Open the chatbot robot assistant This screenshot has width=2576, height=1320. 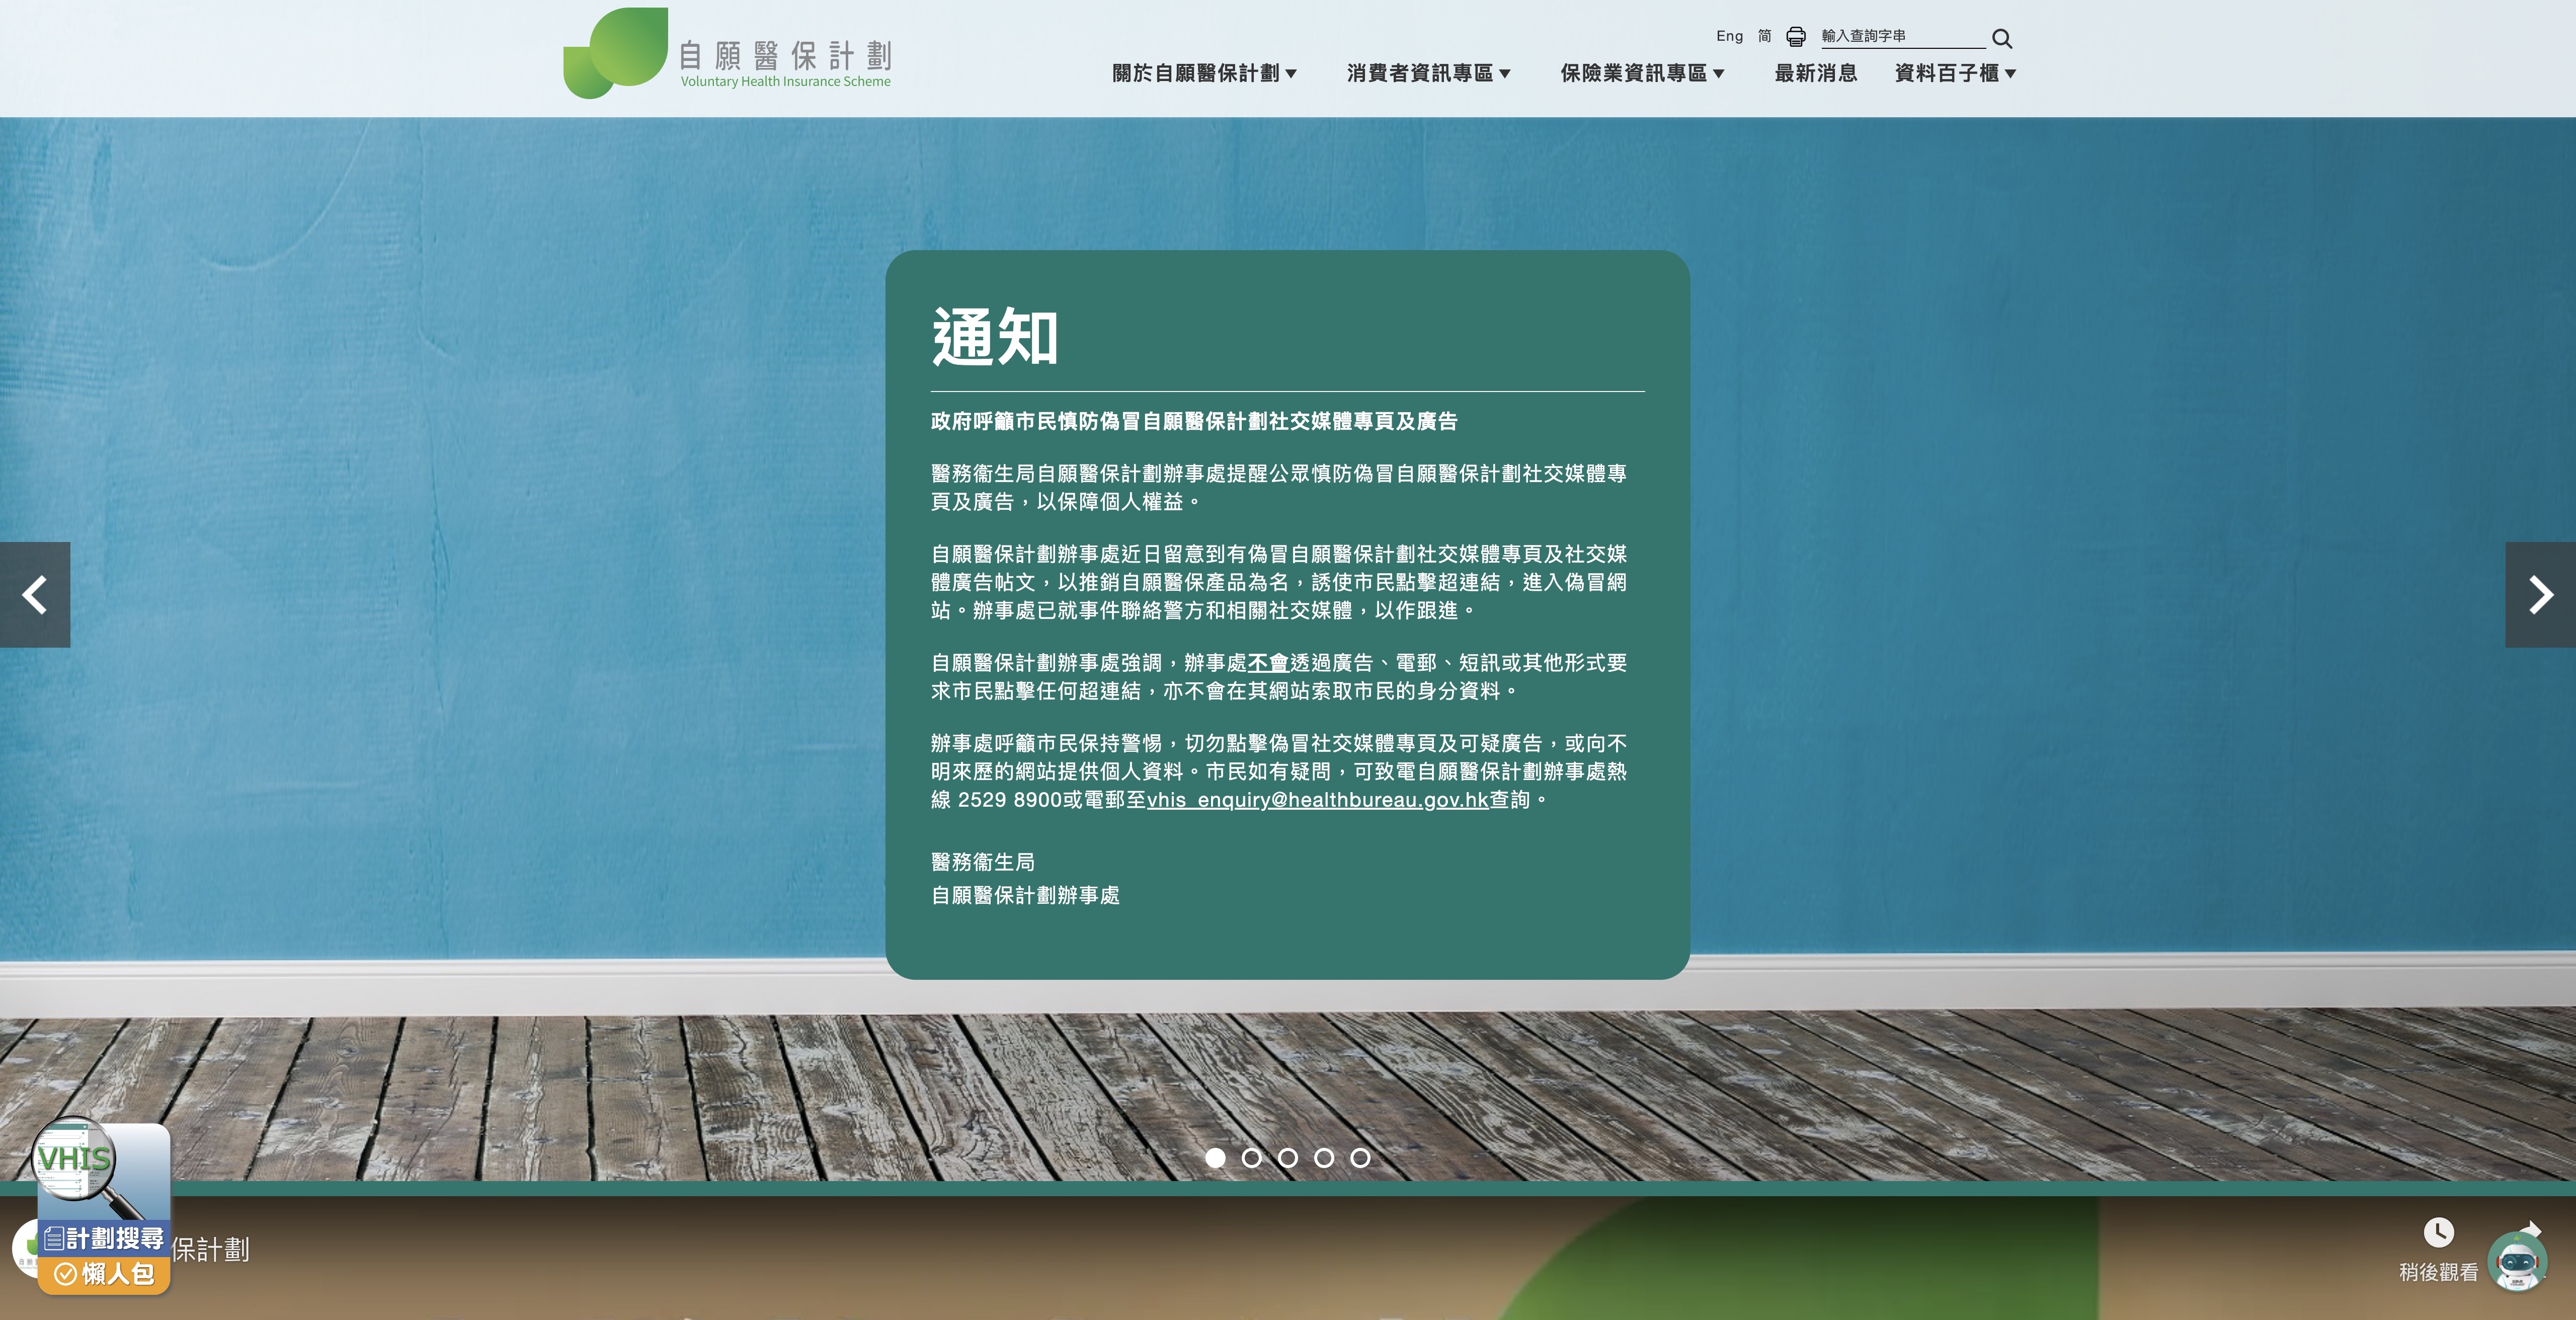coord(2517,1262)
